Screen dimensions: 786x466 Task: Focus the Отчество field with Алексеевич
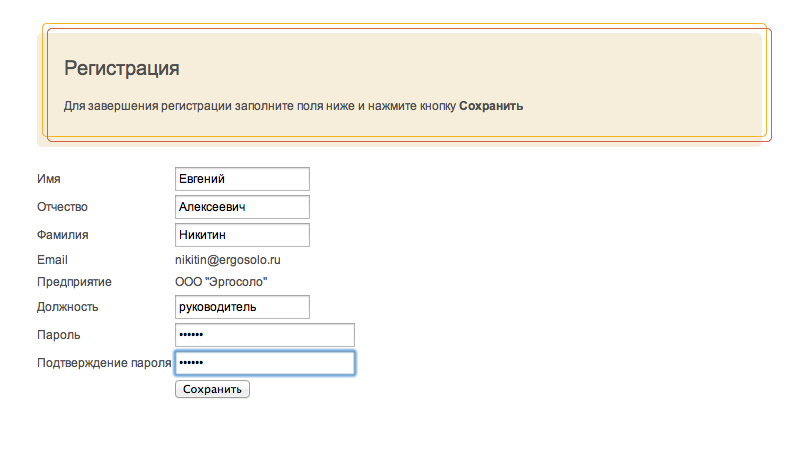(x=242, y=207)
